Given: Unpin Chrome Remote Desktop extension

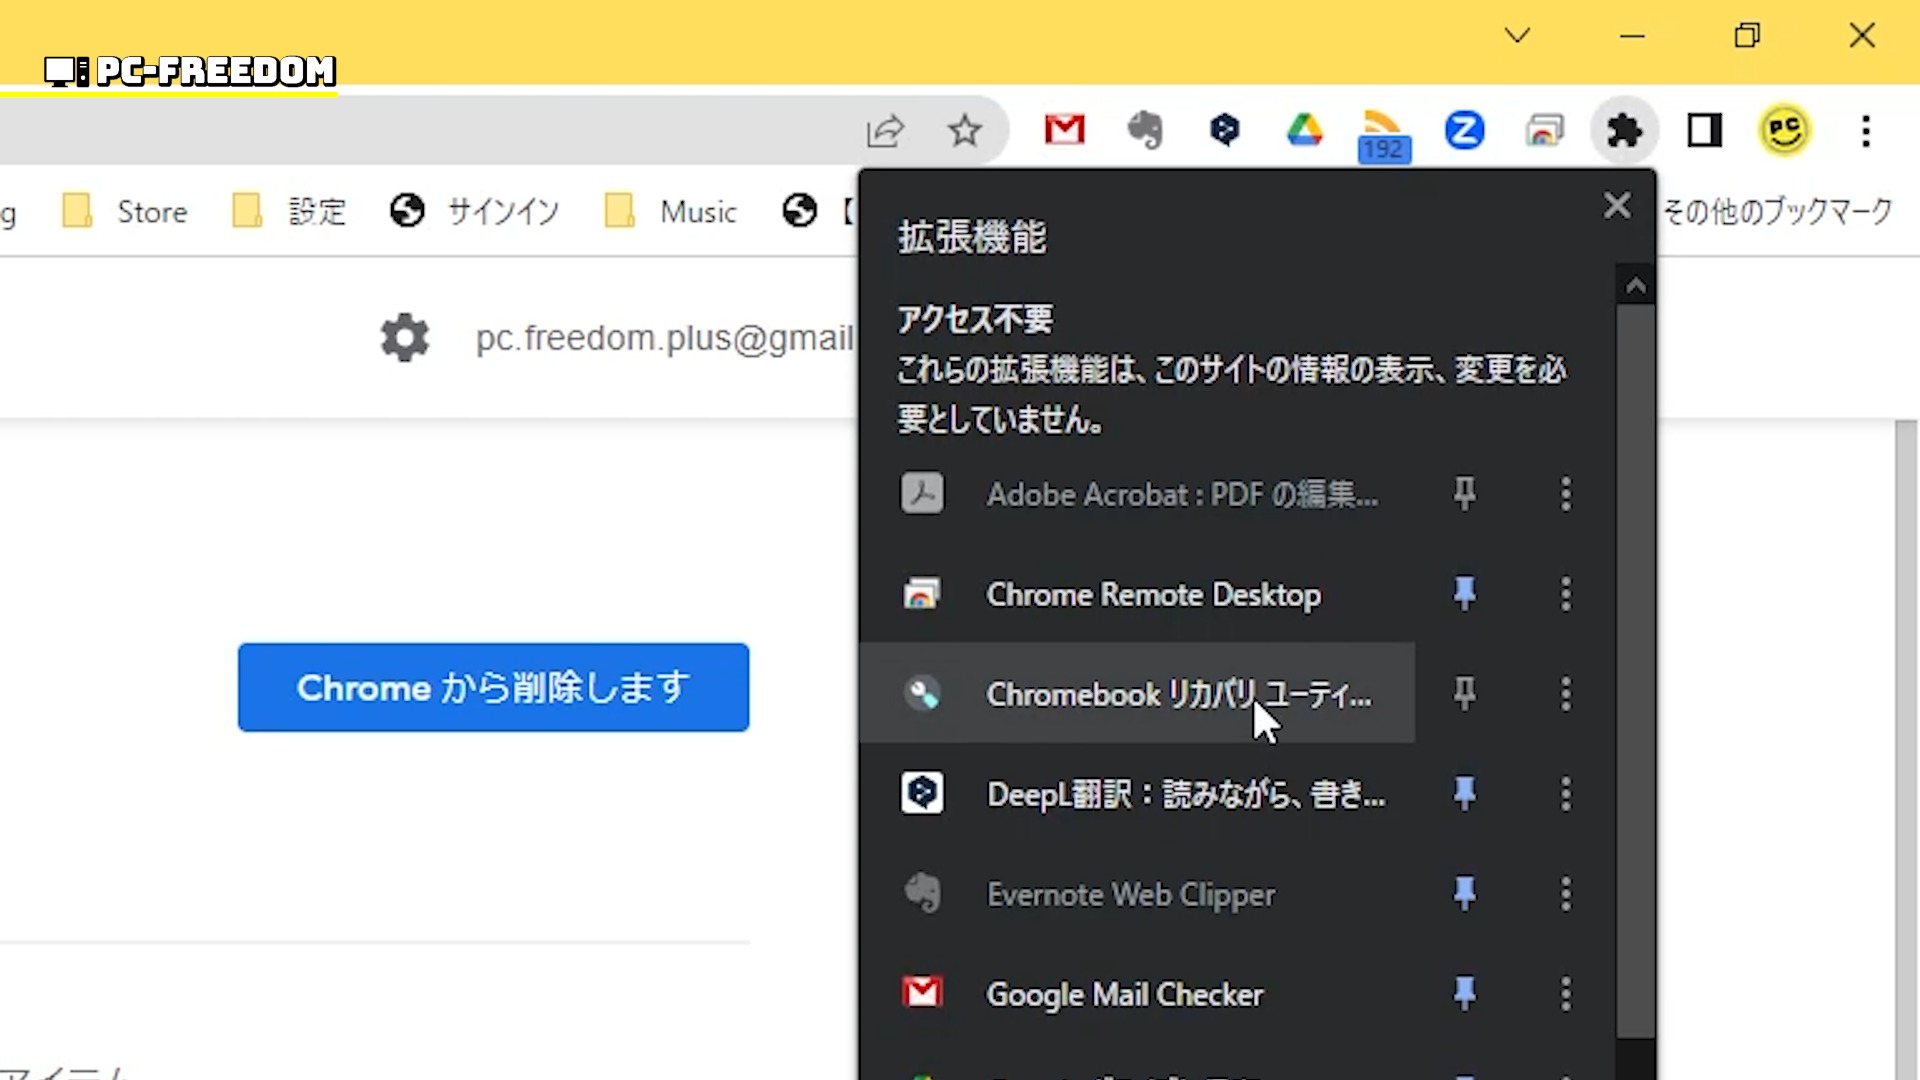Looking at the screenshot, I should pos(1464,594).
